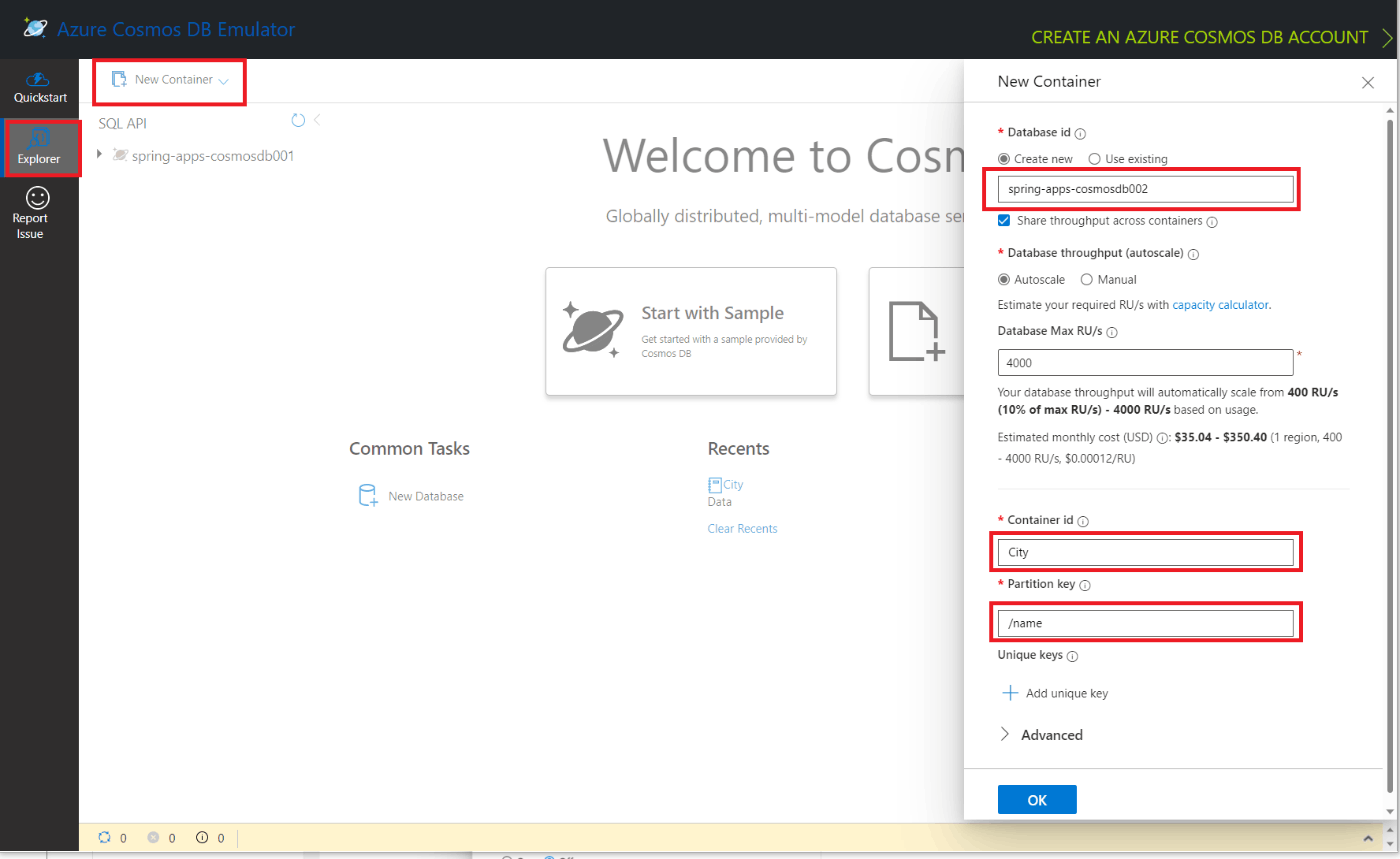1400x859 pixels.
Task: Expand the notification console chevron
Action: pos(1368,838)
